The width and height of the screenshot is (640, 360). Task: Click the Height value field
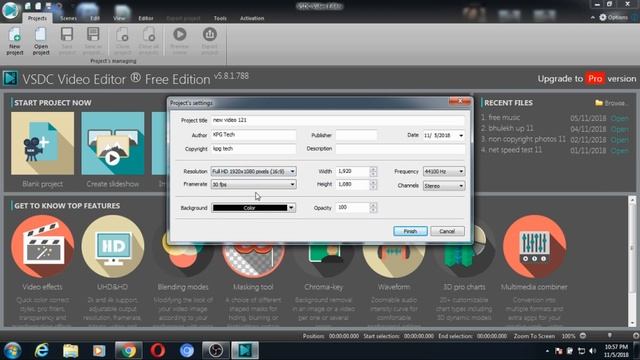click(352, 184)
